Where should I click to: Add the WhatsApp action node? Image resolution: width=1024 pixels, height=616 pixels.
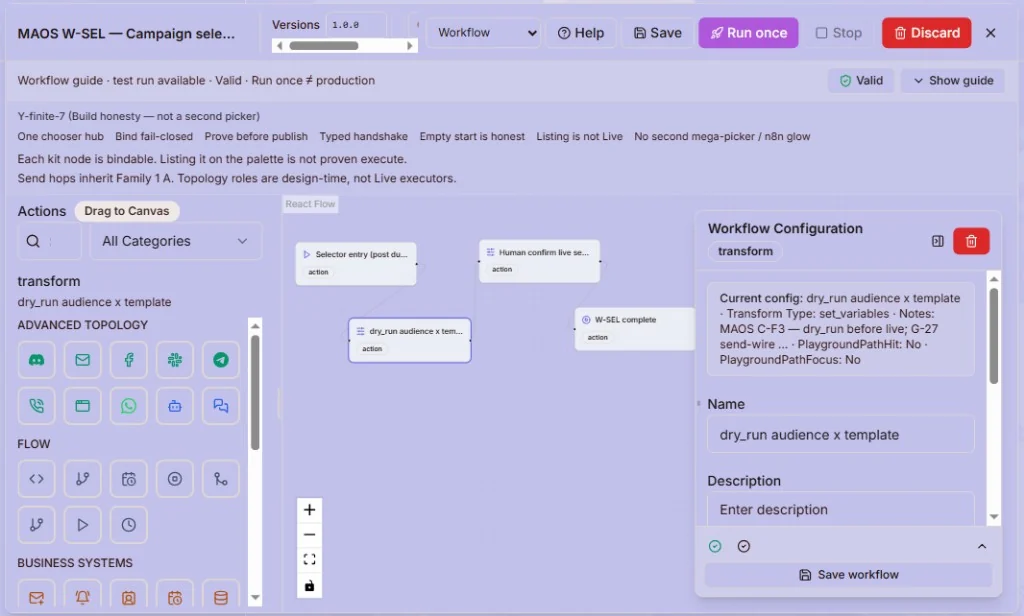129,406
